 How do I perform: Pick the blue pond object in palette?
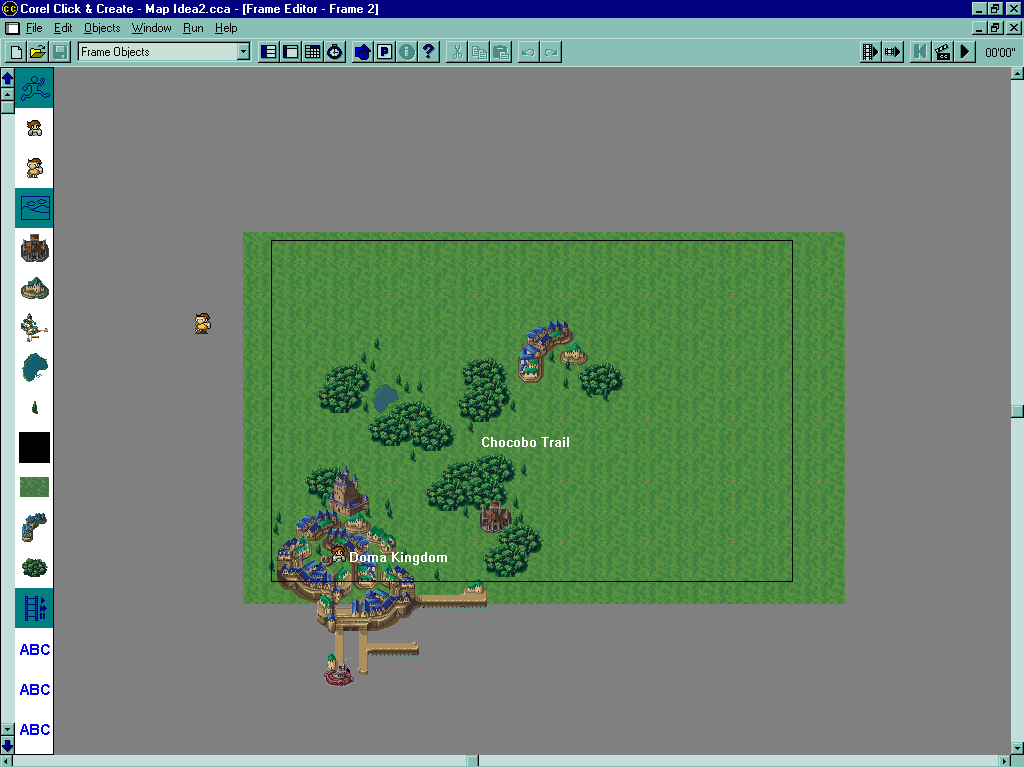pyautogui.click(x=35, y=368)
